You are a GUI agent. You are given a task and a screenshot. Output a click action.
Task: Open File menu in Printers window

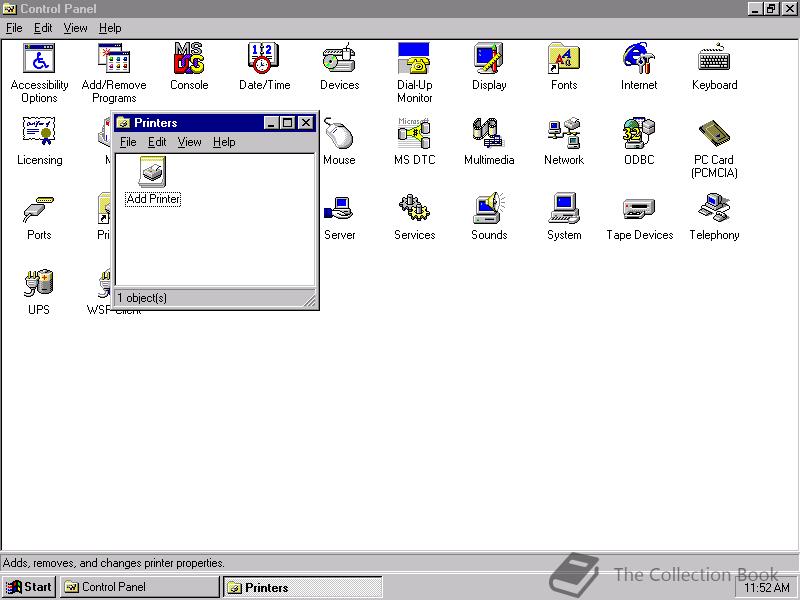[128, 142]
